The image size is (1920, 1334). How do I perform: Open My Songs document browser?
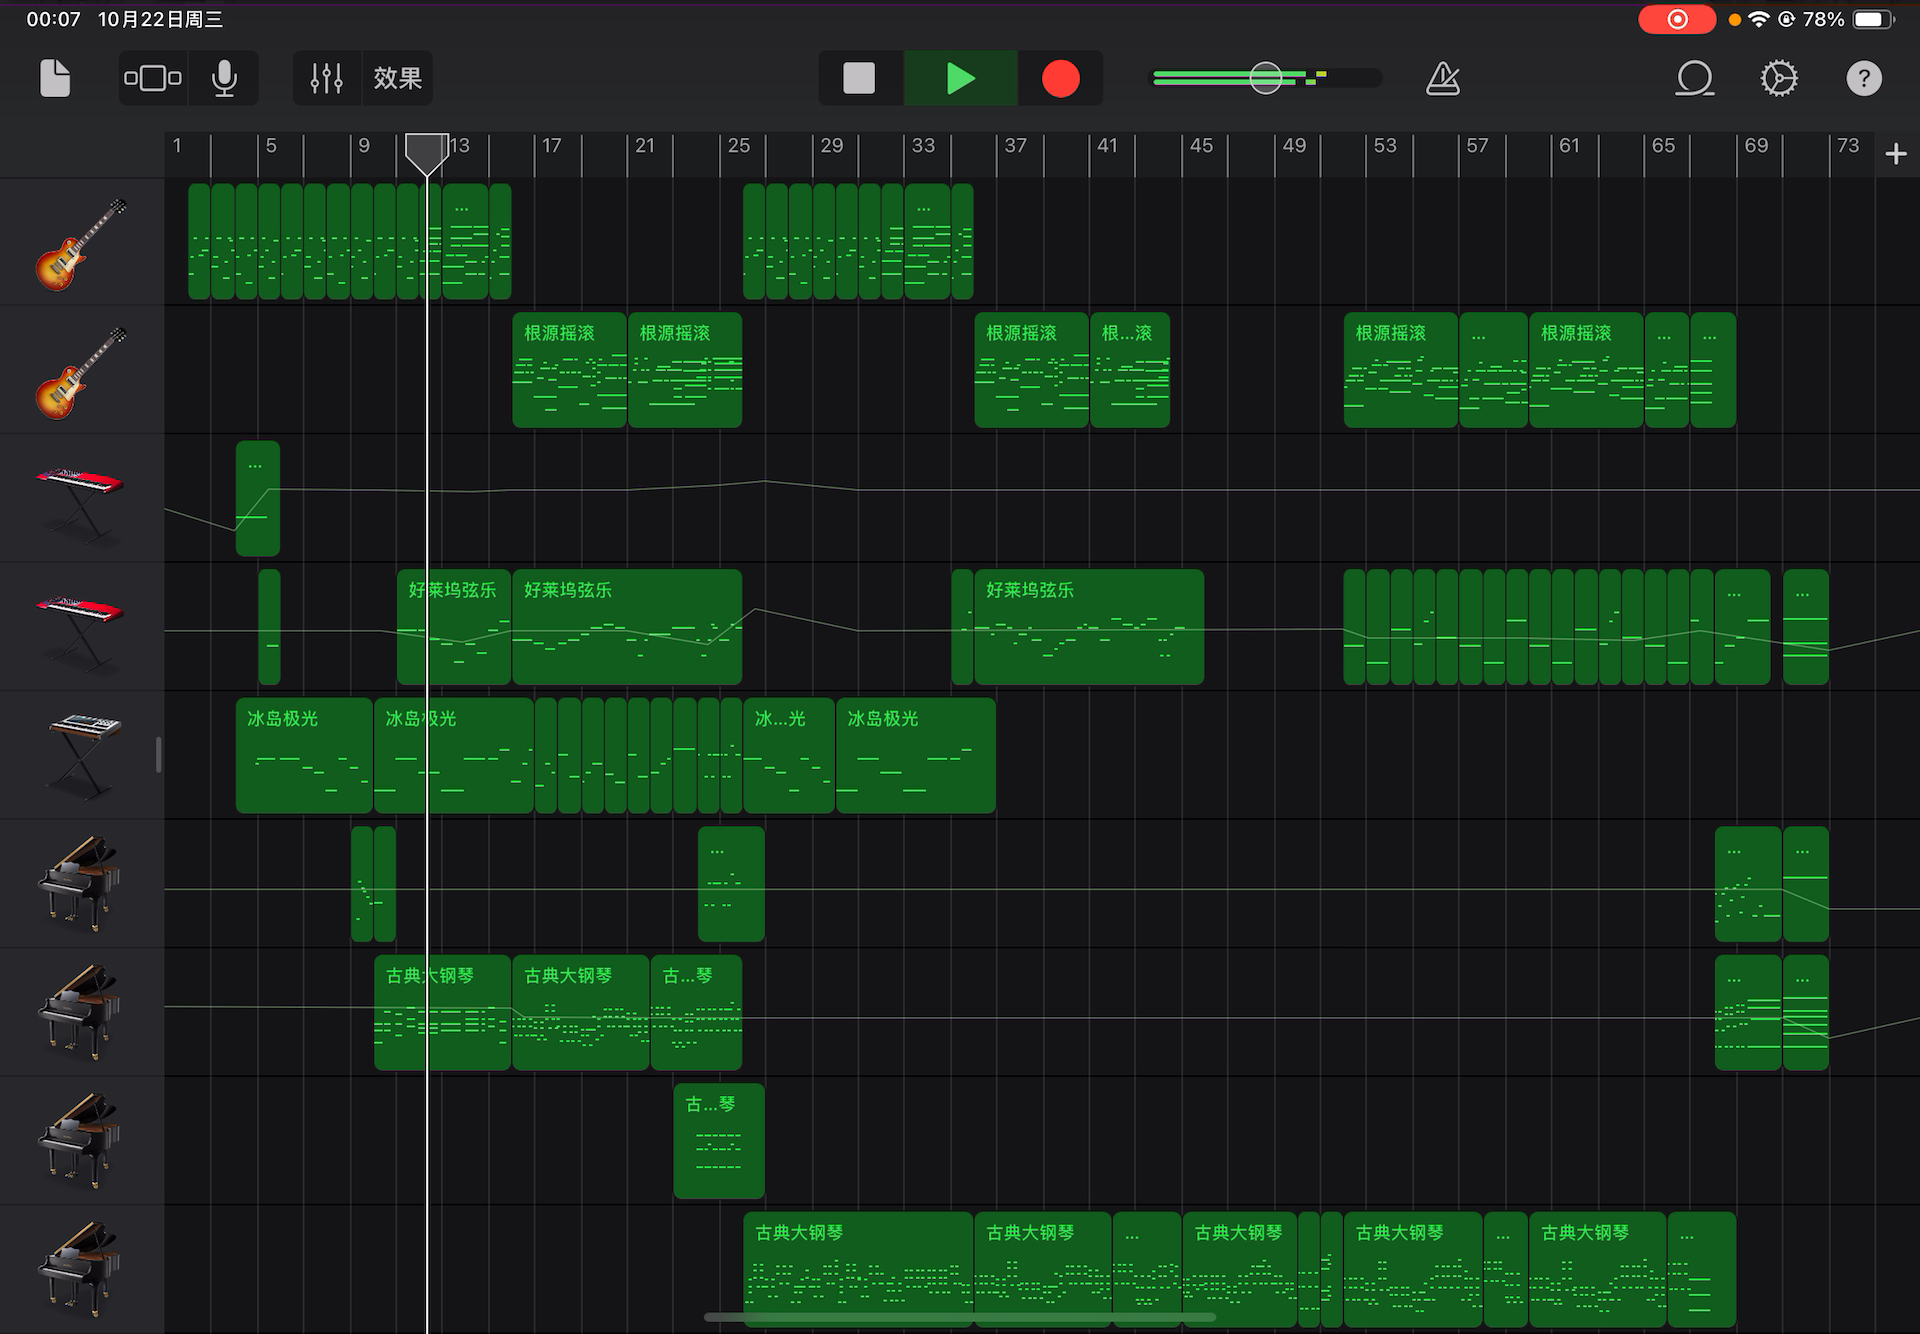55,78
